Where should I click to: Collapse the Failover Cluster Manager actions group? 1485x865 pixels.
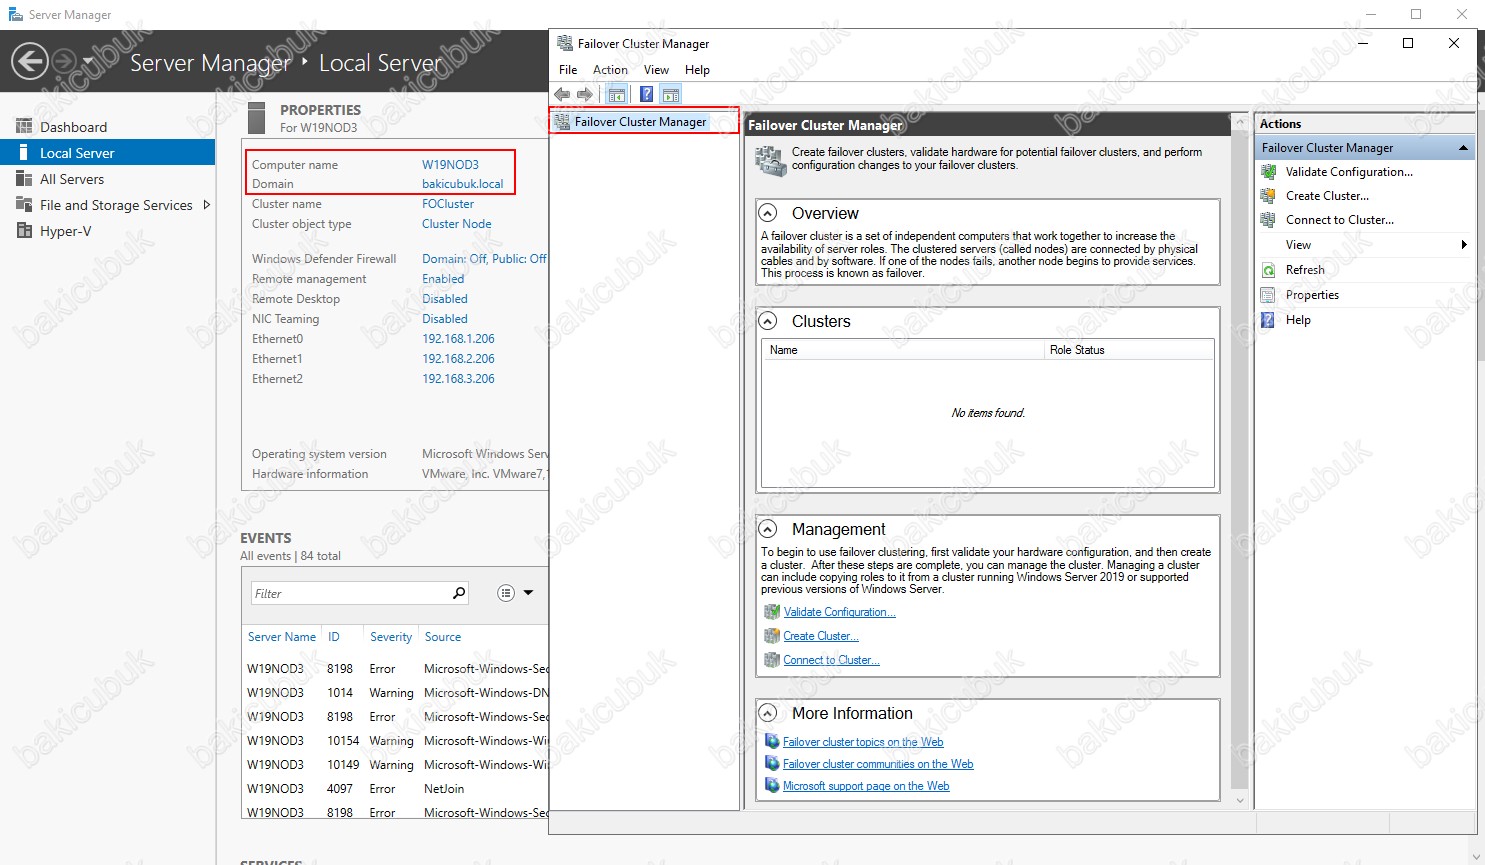1463,148
